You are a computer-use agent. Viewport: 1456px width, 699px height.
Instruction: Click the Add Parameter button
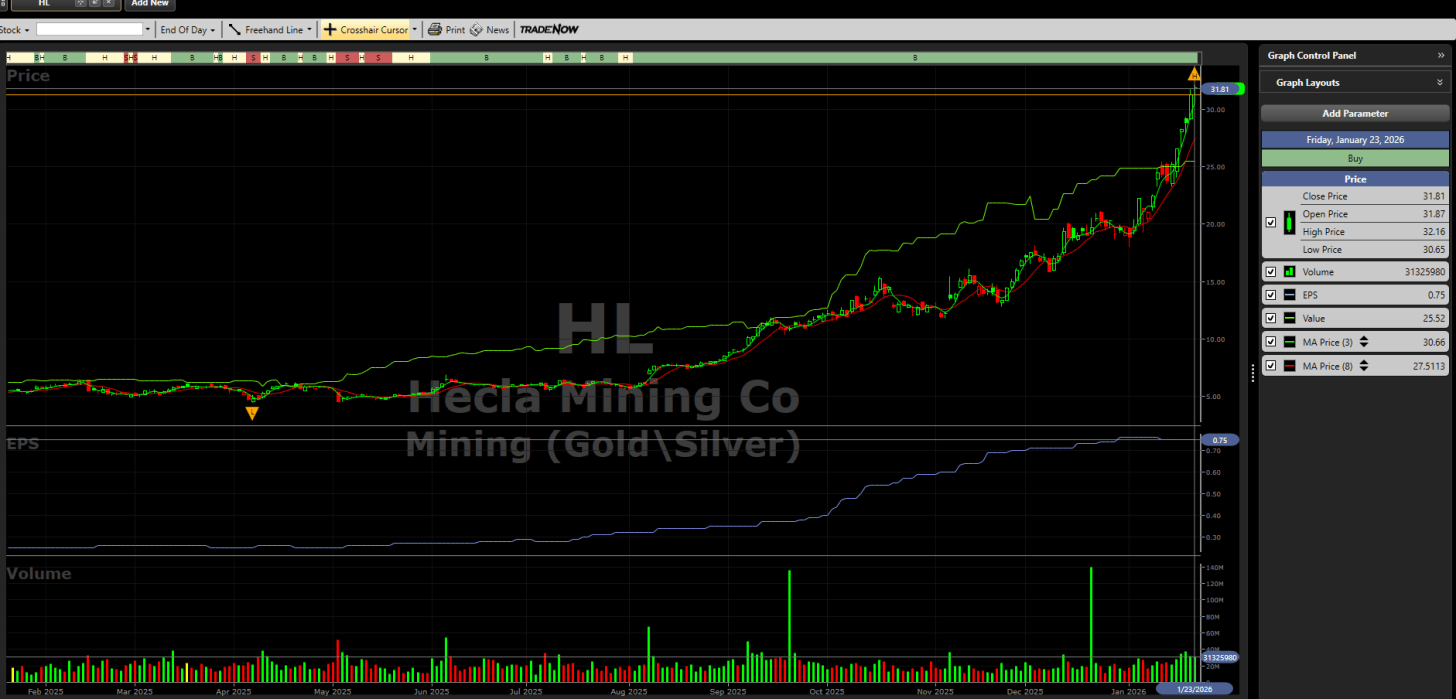pyautogui.click(x=1355, y=113)
